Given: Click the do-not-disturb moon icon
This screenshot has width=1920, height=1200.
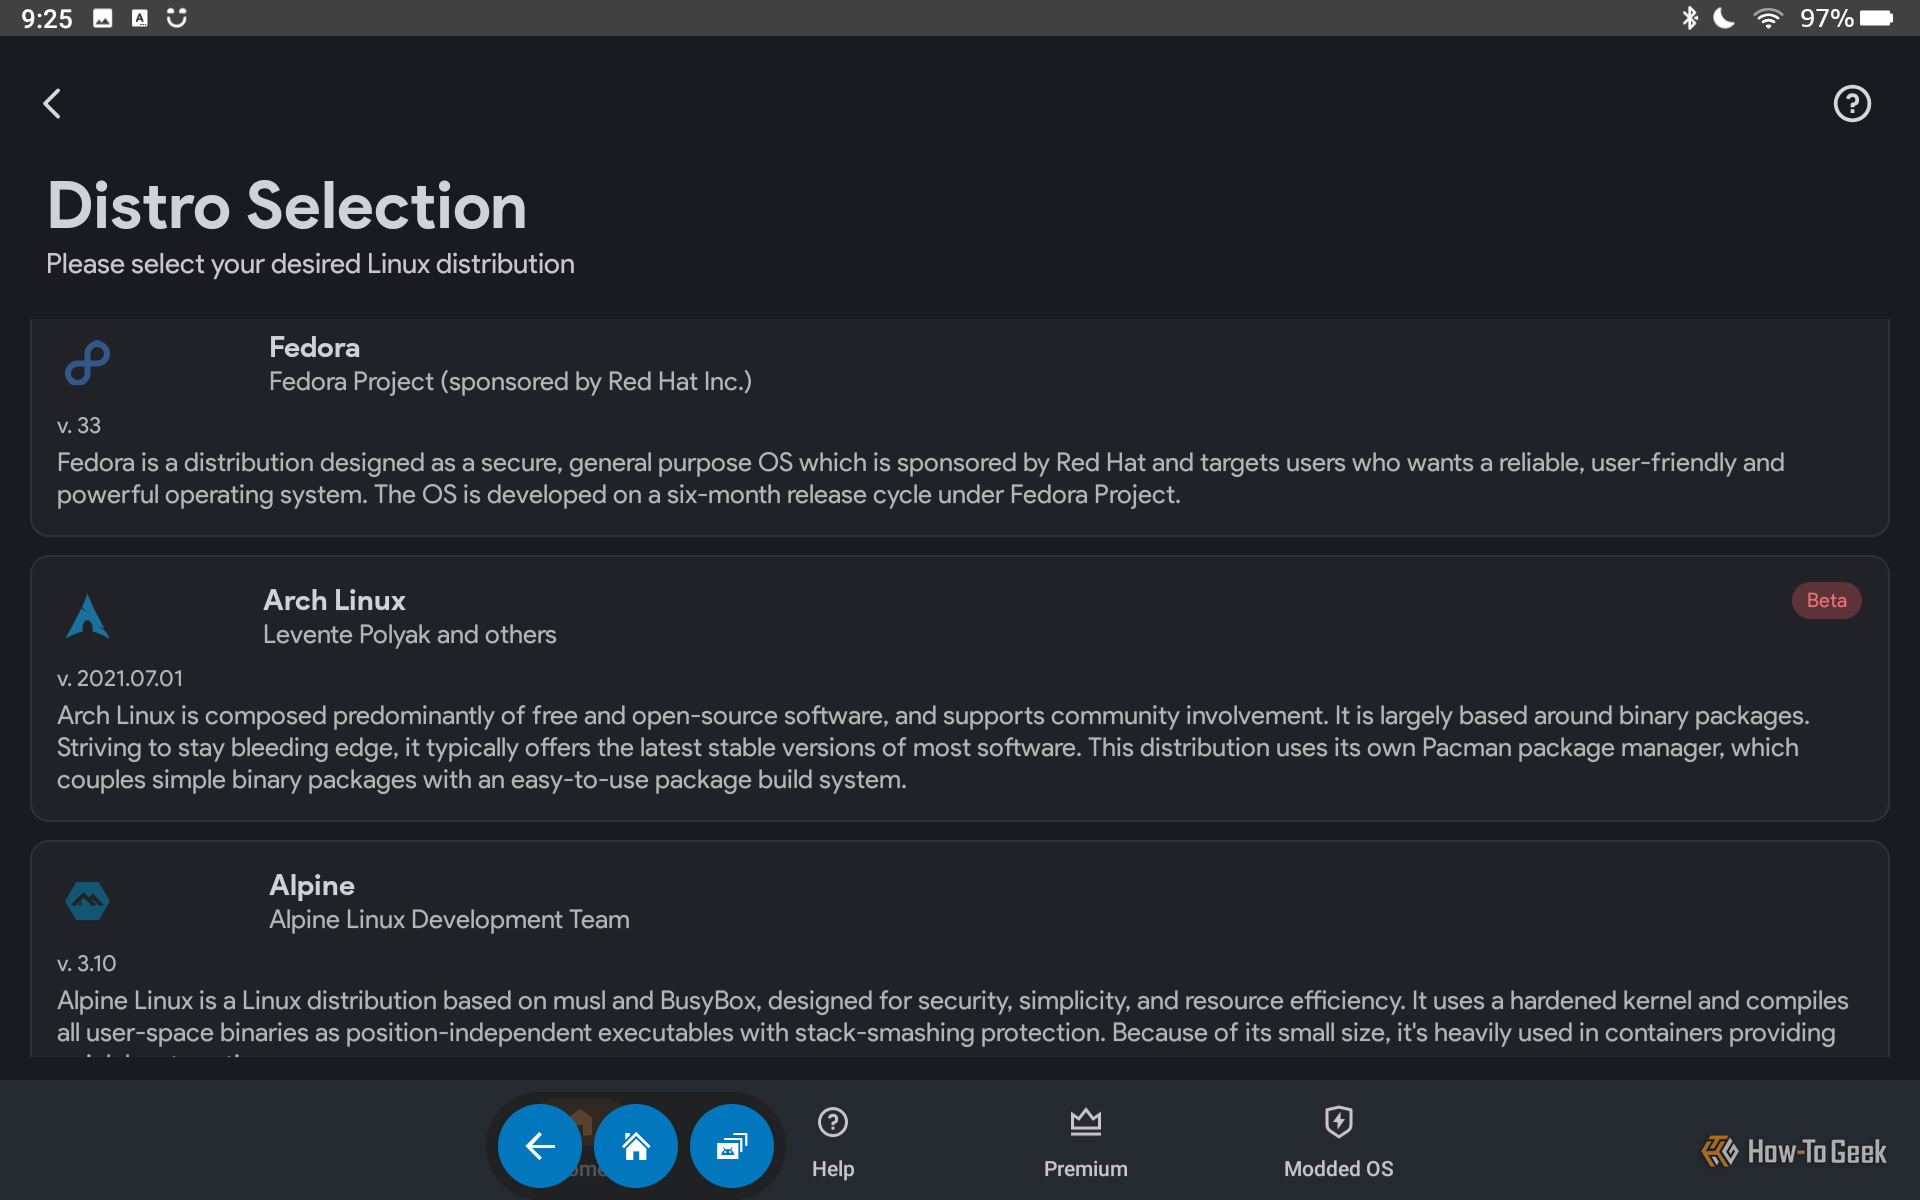Looking at the screenshot, I should [1724, 18].
